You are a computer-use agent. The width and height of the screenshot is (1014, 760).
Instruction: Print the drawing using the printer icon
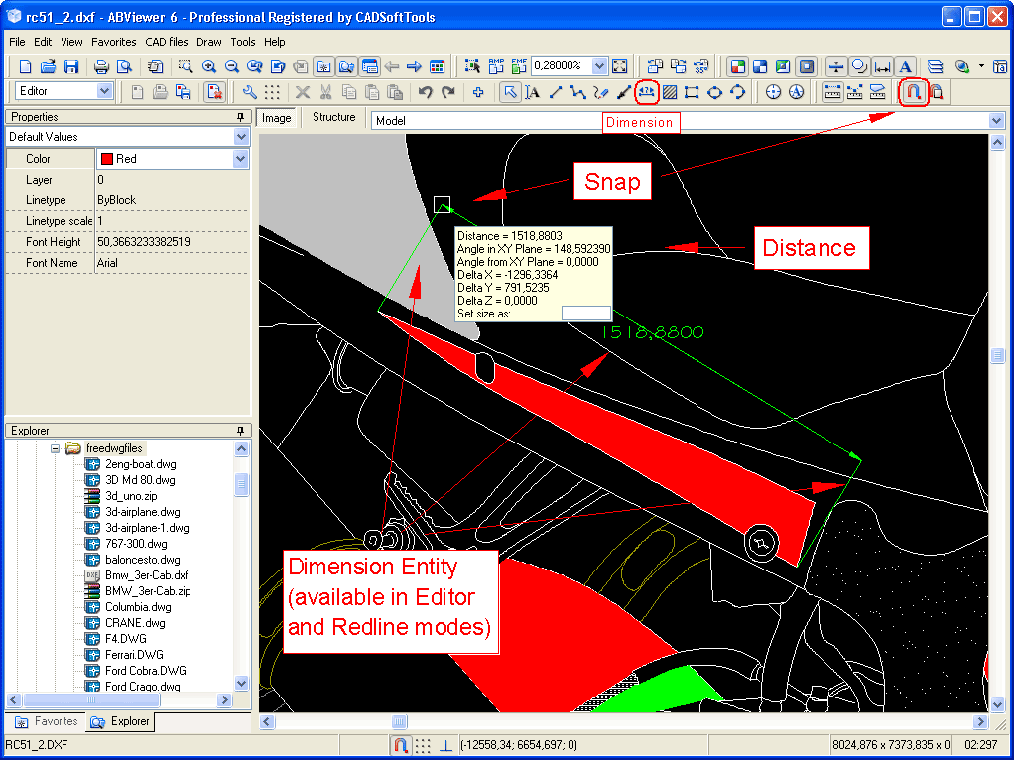(101, 67)
